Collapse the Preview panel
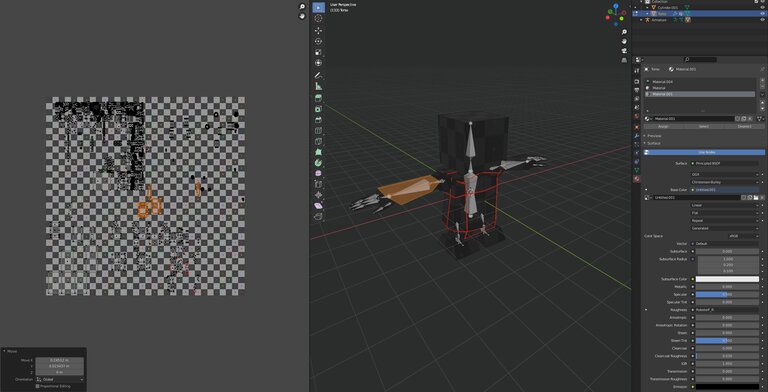The width and height of the screenshot is (768, 392). [x=645, y=136]
